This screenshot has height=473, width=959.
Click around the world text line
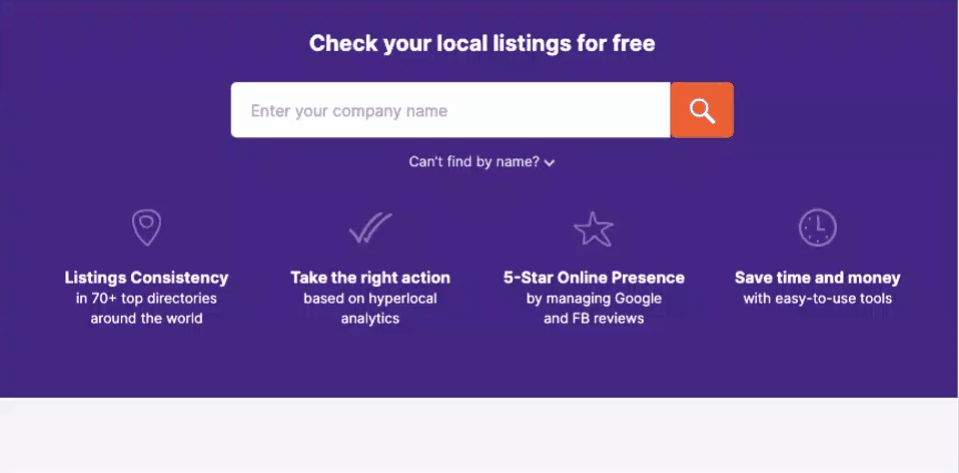[146, 319]
